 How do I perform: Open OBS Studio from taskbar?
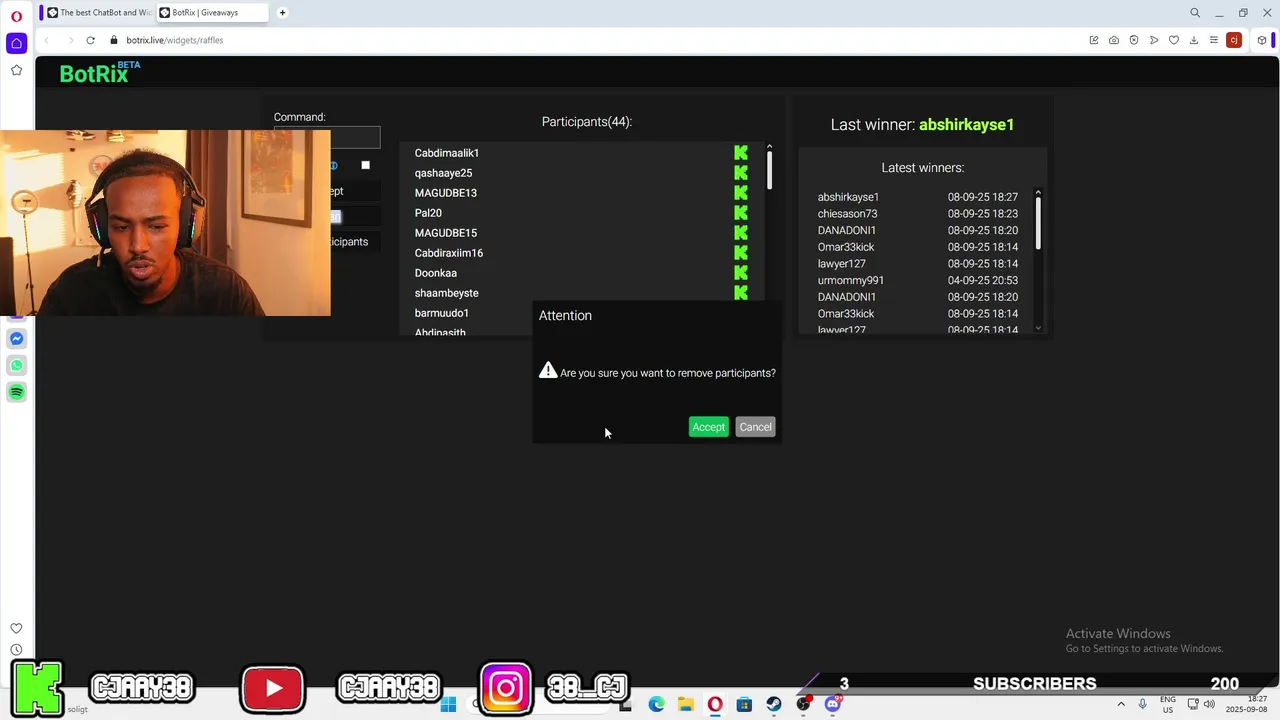coord(803,704)
